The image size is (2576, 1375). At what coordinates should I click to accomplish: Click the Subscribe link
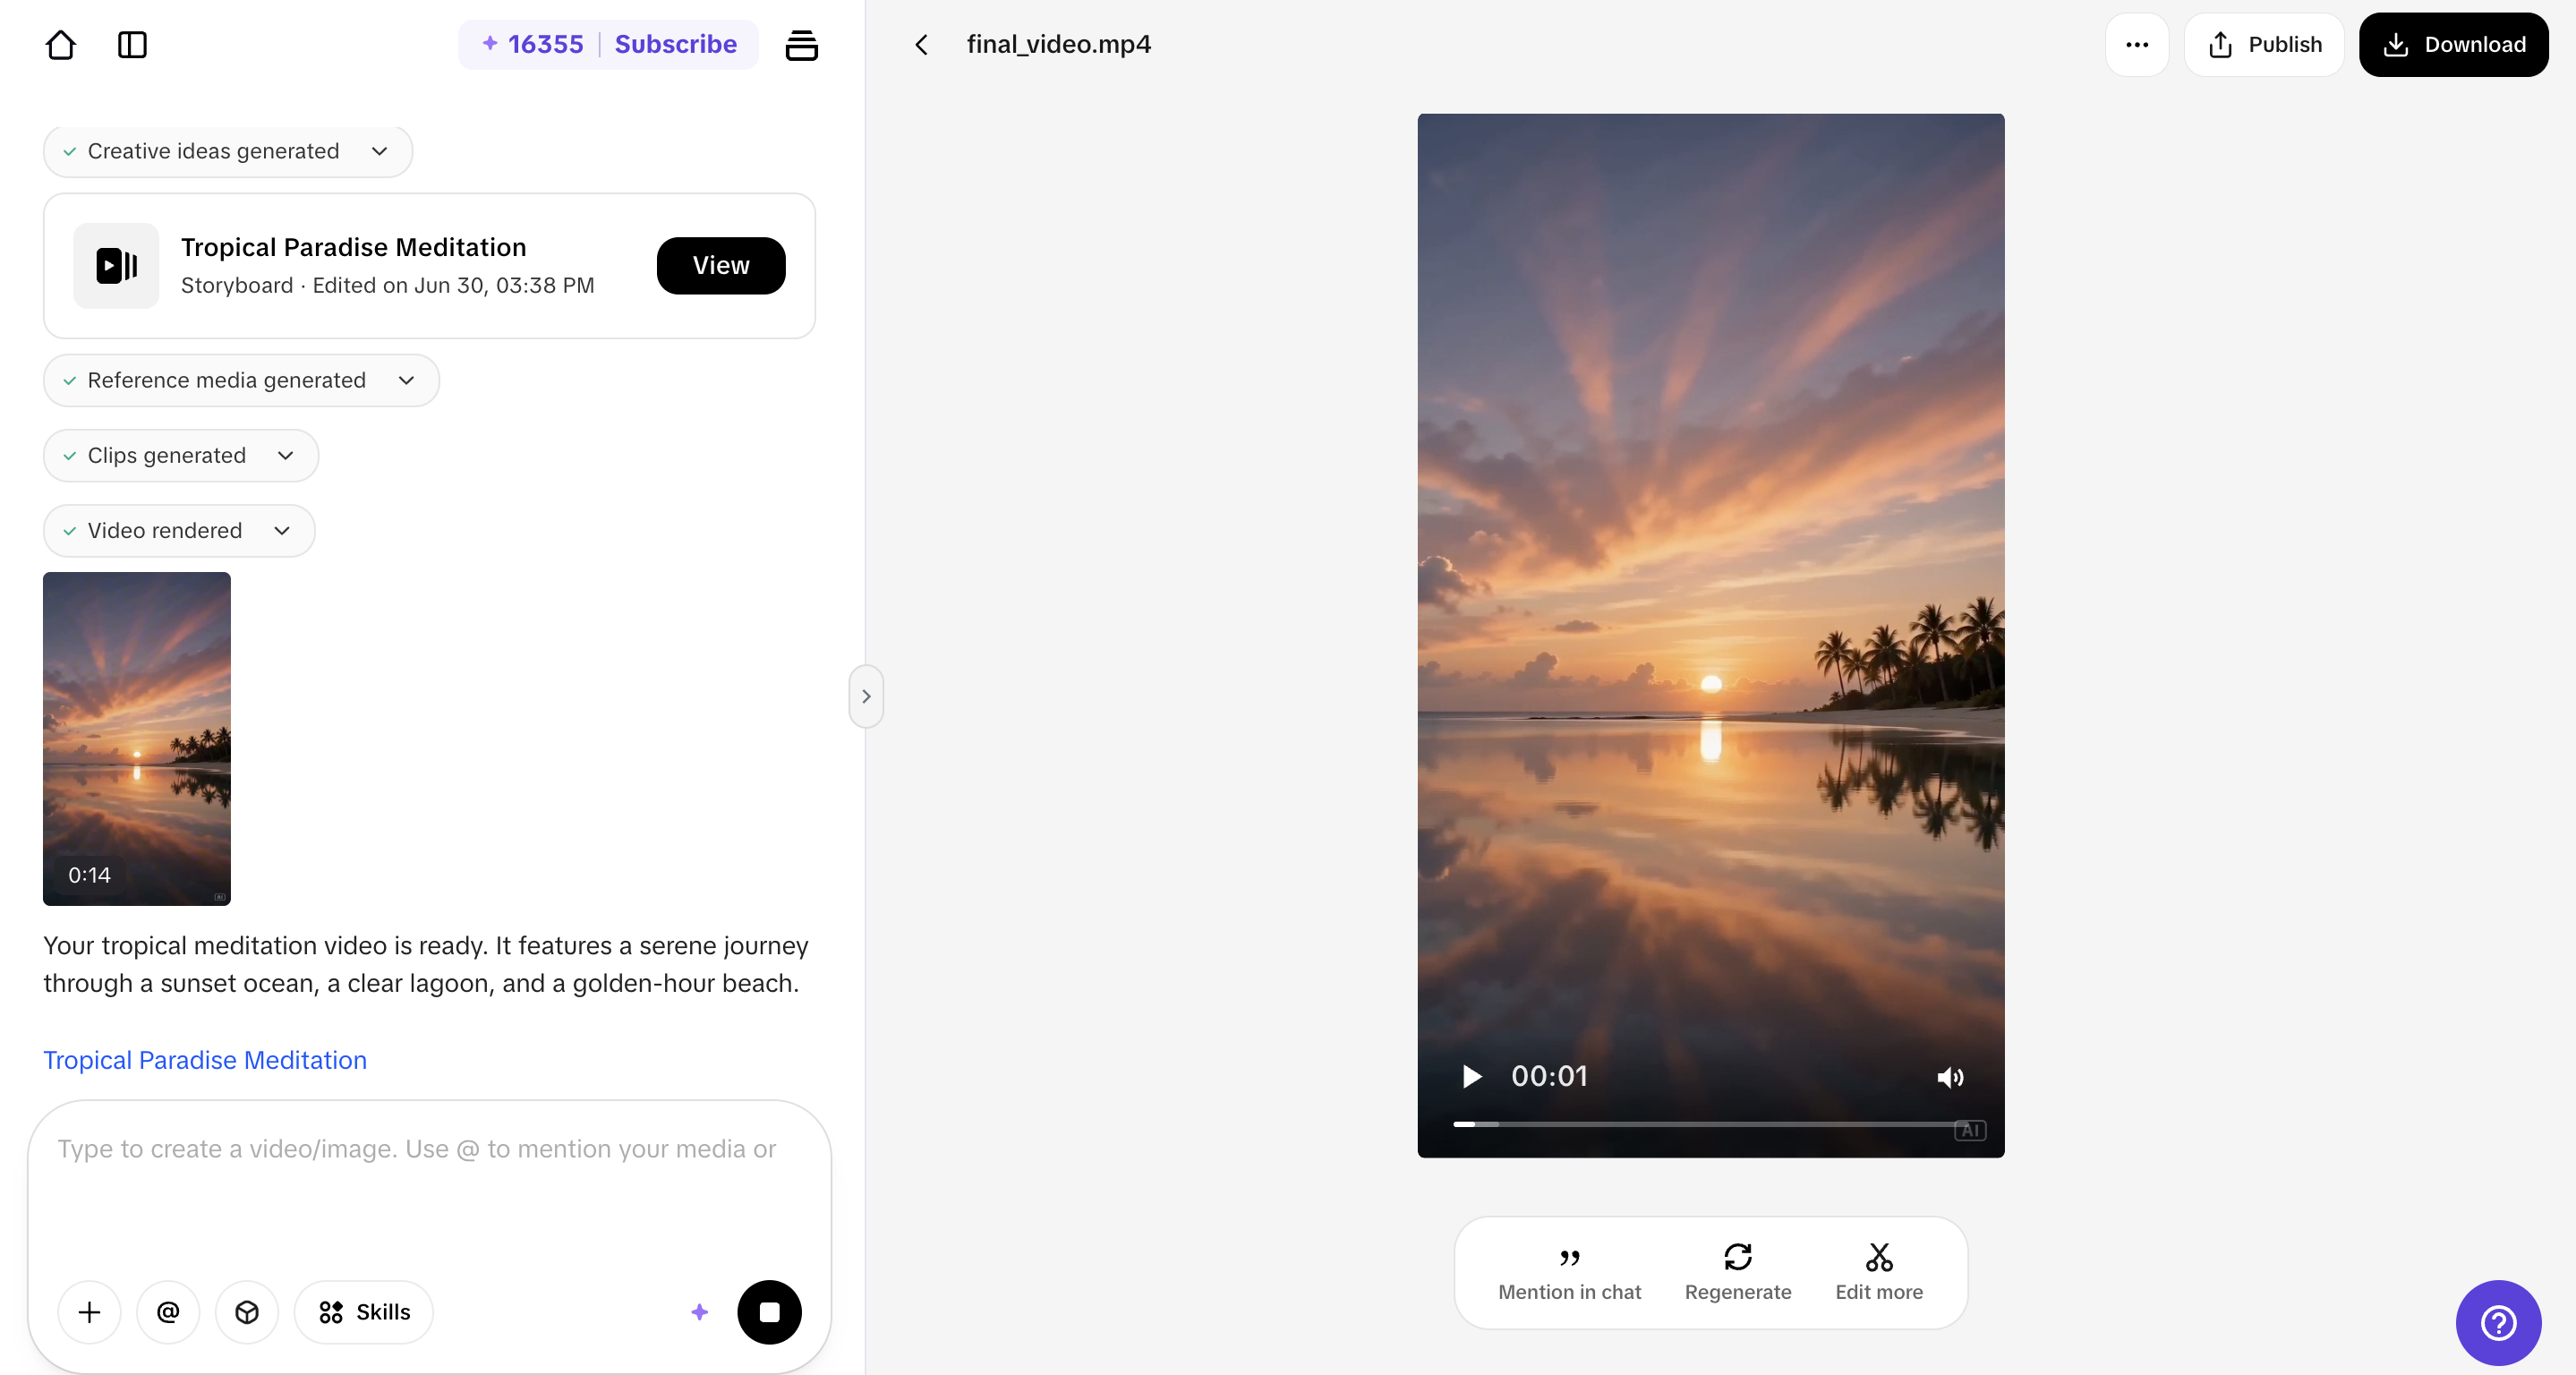point(675,44)
